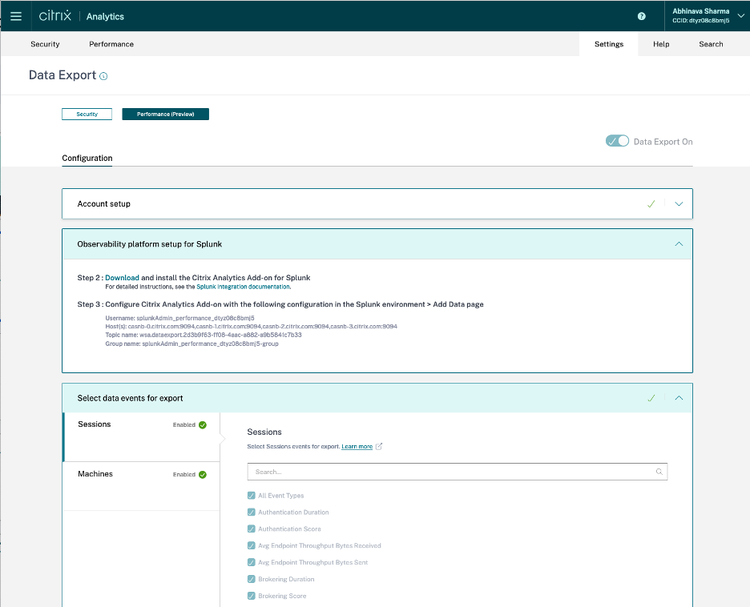Collapse the Select data events for export section
Viewport: 750px width, 607px height.
[x=679, y=398]
